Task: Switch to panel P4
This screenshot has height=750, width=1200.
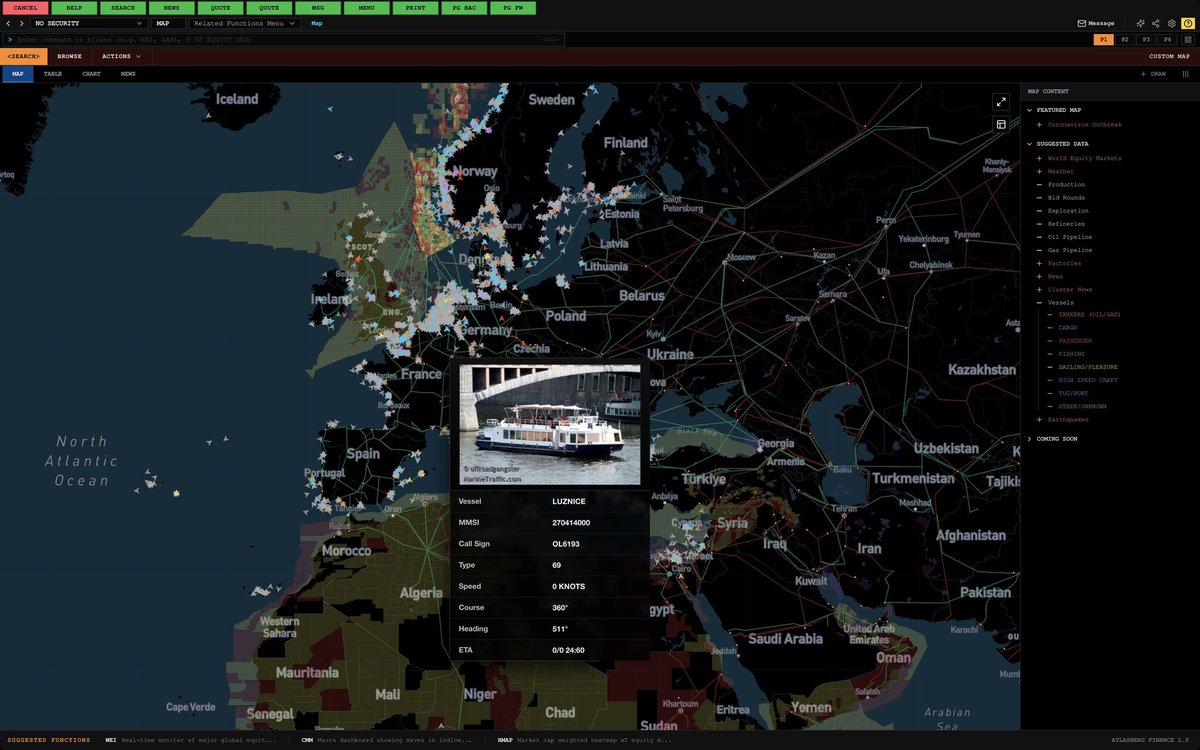Action: pos(1167,39)
